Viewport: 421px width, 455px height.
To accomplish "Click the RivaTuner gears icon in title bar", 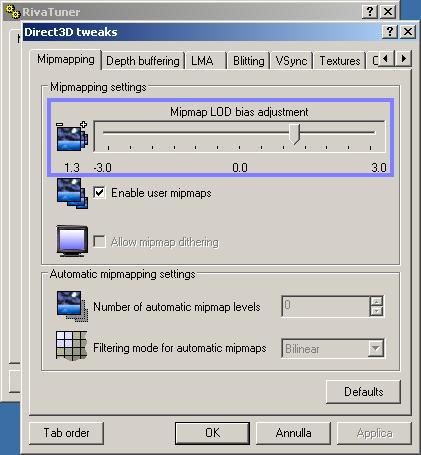I will pyautogui.click(x=13, y=12).
